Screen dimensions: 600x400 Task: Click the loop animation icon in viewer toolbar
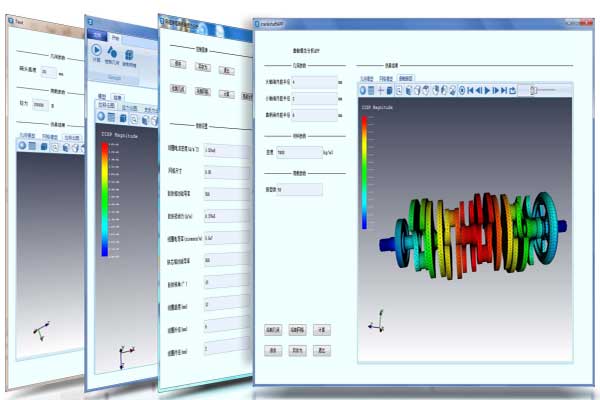[x=513, y=90]
